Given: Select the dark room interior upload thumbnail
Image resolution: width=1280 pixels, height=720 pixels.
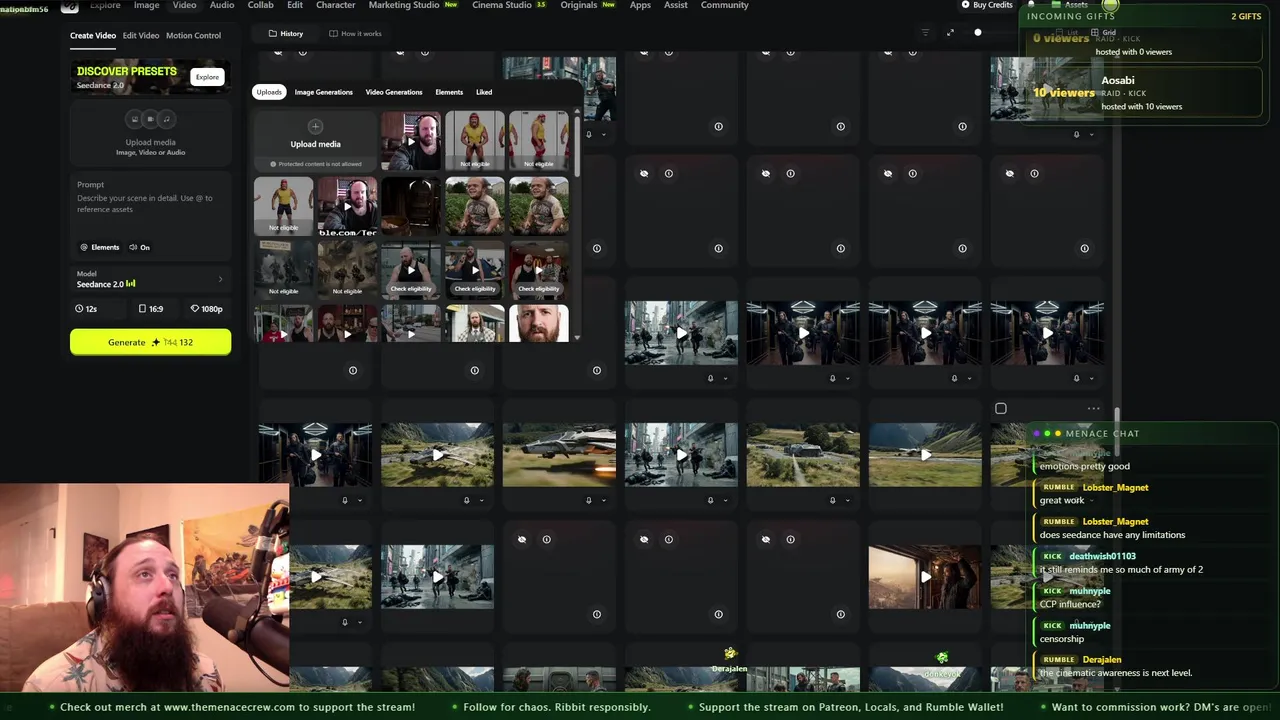Looking at the screenshot, I should pyautogui.click(x=410, y=205).
